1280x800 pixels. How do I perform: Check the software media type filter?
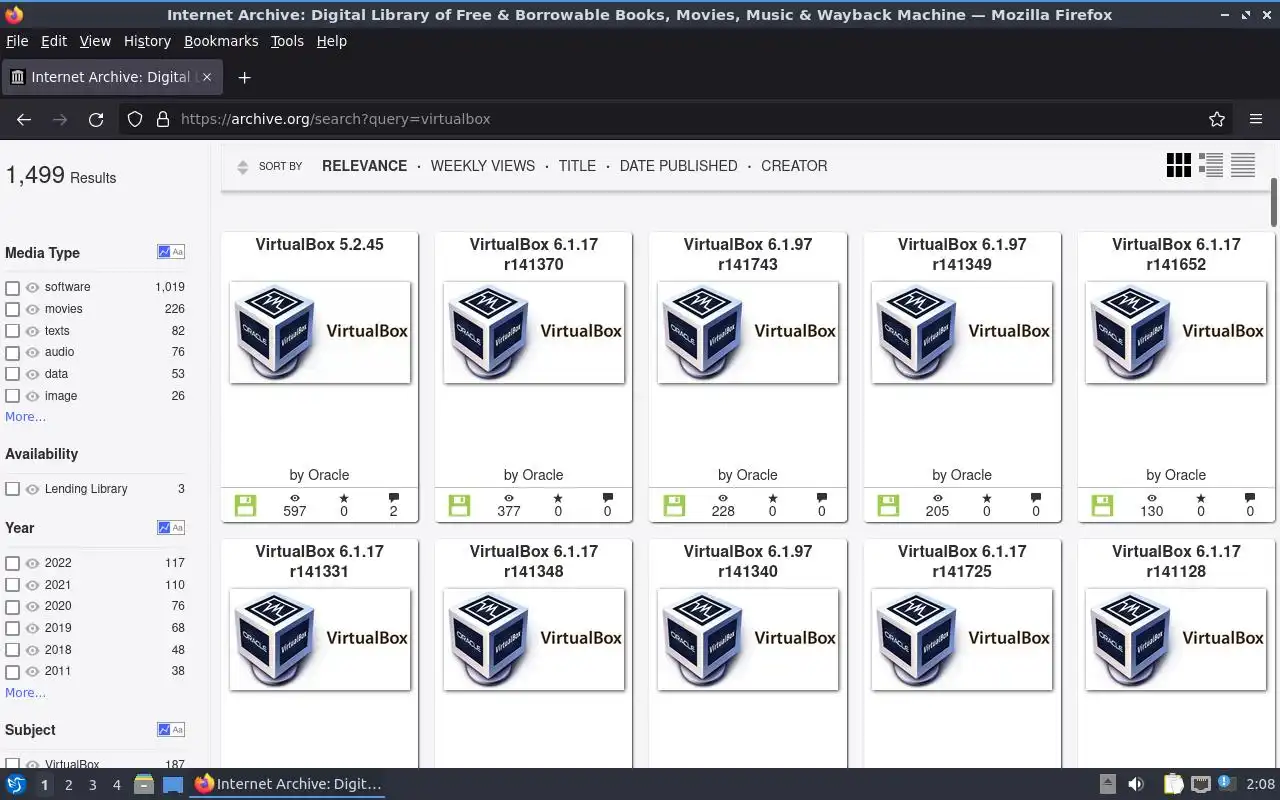(x=12, y=288)
